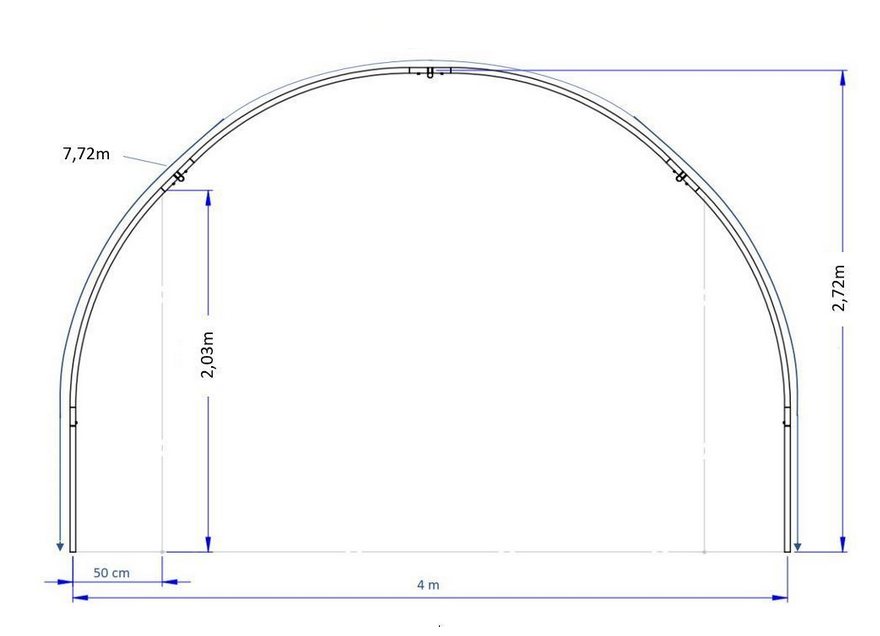This screenshot has width=880, height=636.
Task: Click the right arch base foot
Action: click(x=787, y=547)
